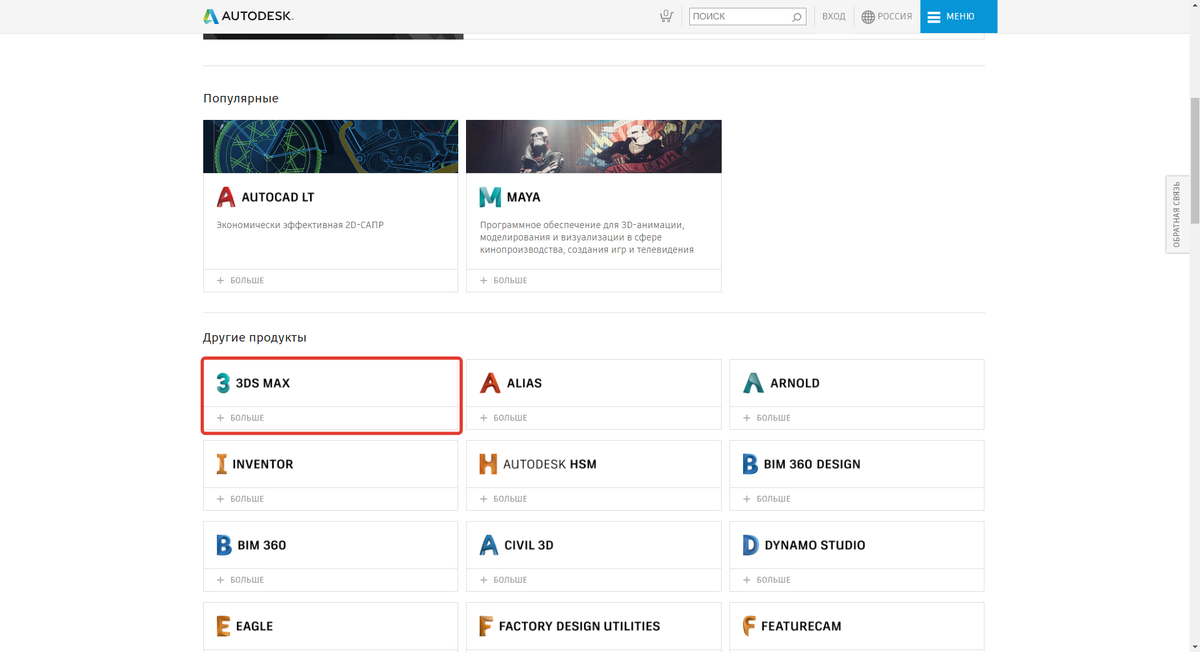Click the AutoCAD LT logo icon
1200x652 pixels.
pyautogui.click(x=224, y=196)
